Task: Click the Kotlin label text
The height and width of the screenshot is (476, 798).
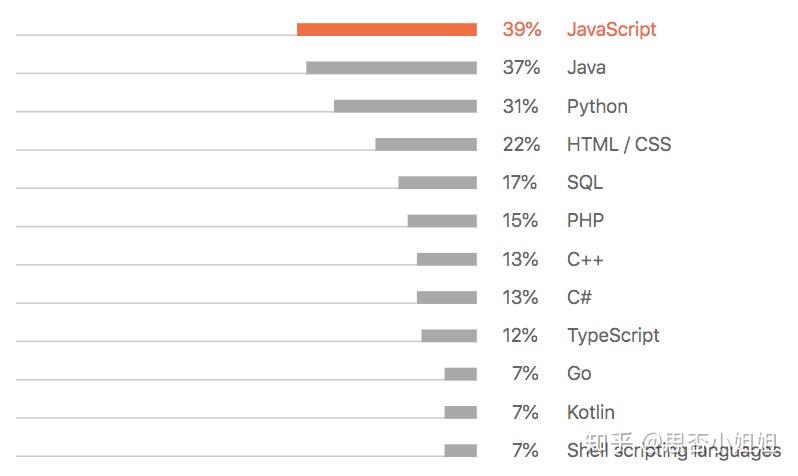Action: point(591,412)
